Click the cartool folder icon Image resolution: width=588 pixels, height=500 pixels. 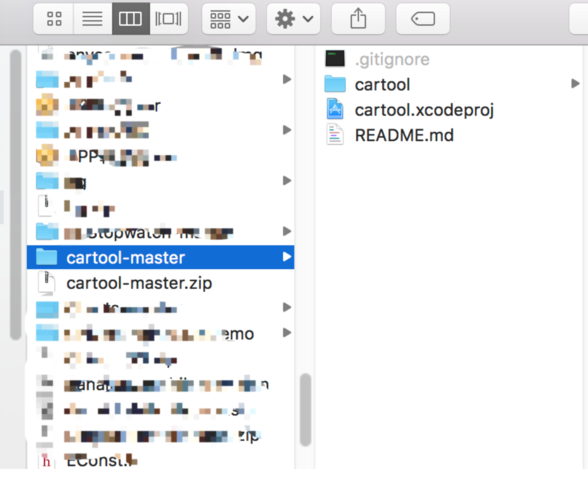pos(335,84)
